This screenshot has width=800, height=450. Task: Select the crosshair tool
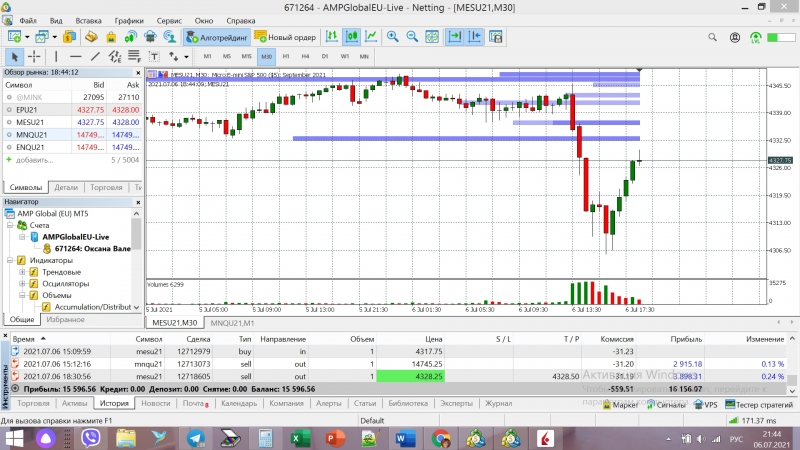[x=34, y=57]
